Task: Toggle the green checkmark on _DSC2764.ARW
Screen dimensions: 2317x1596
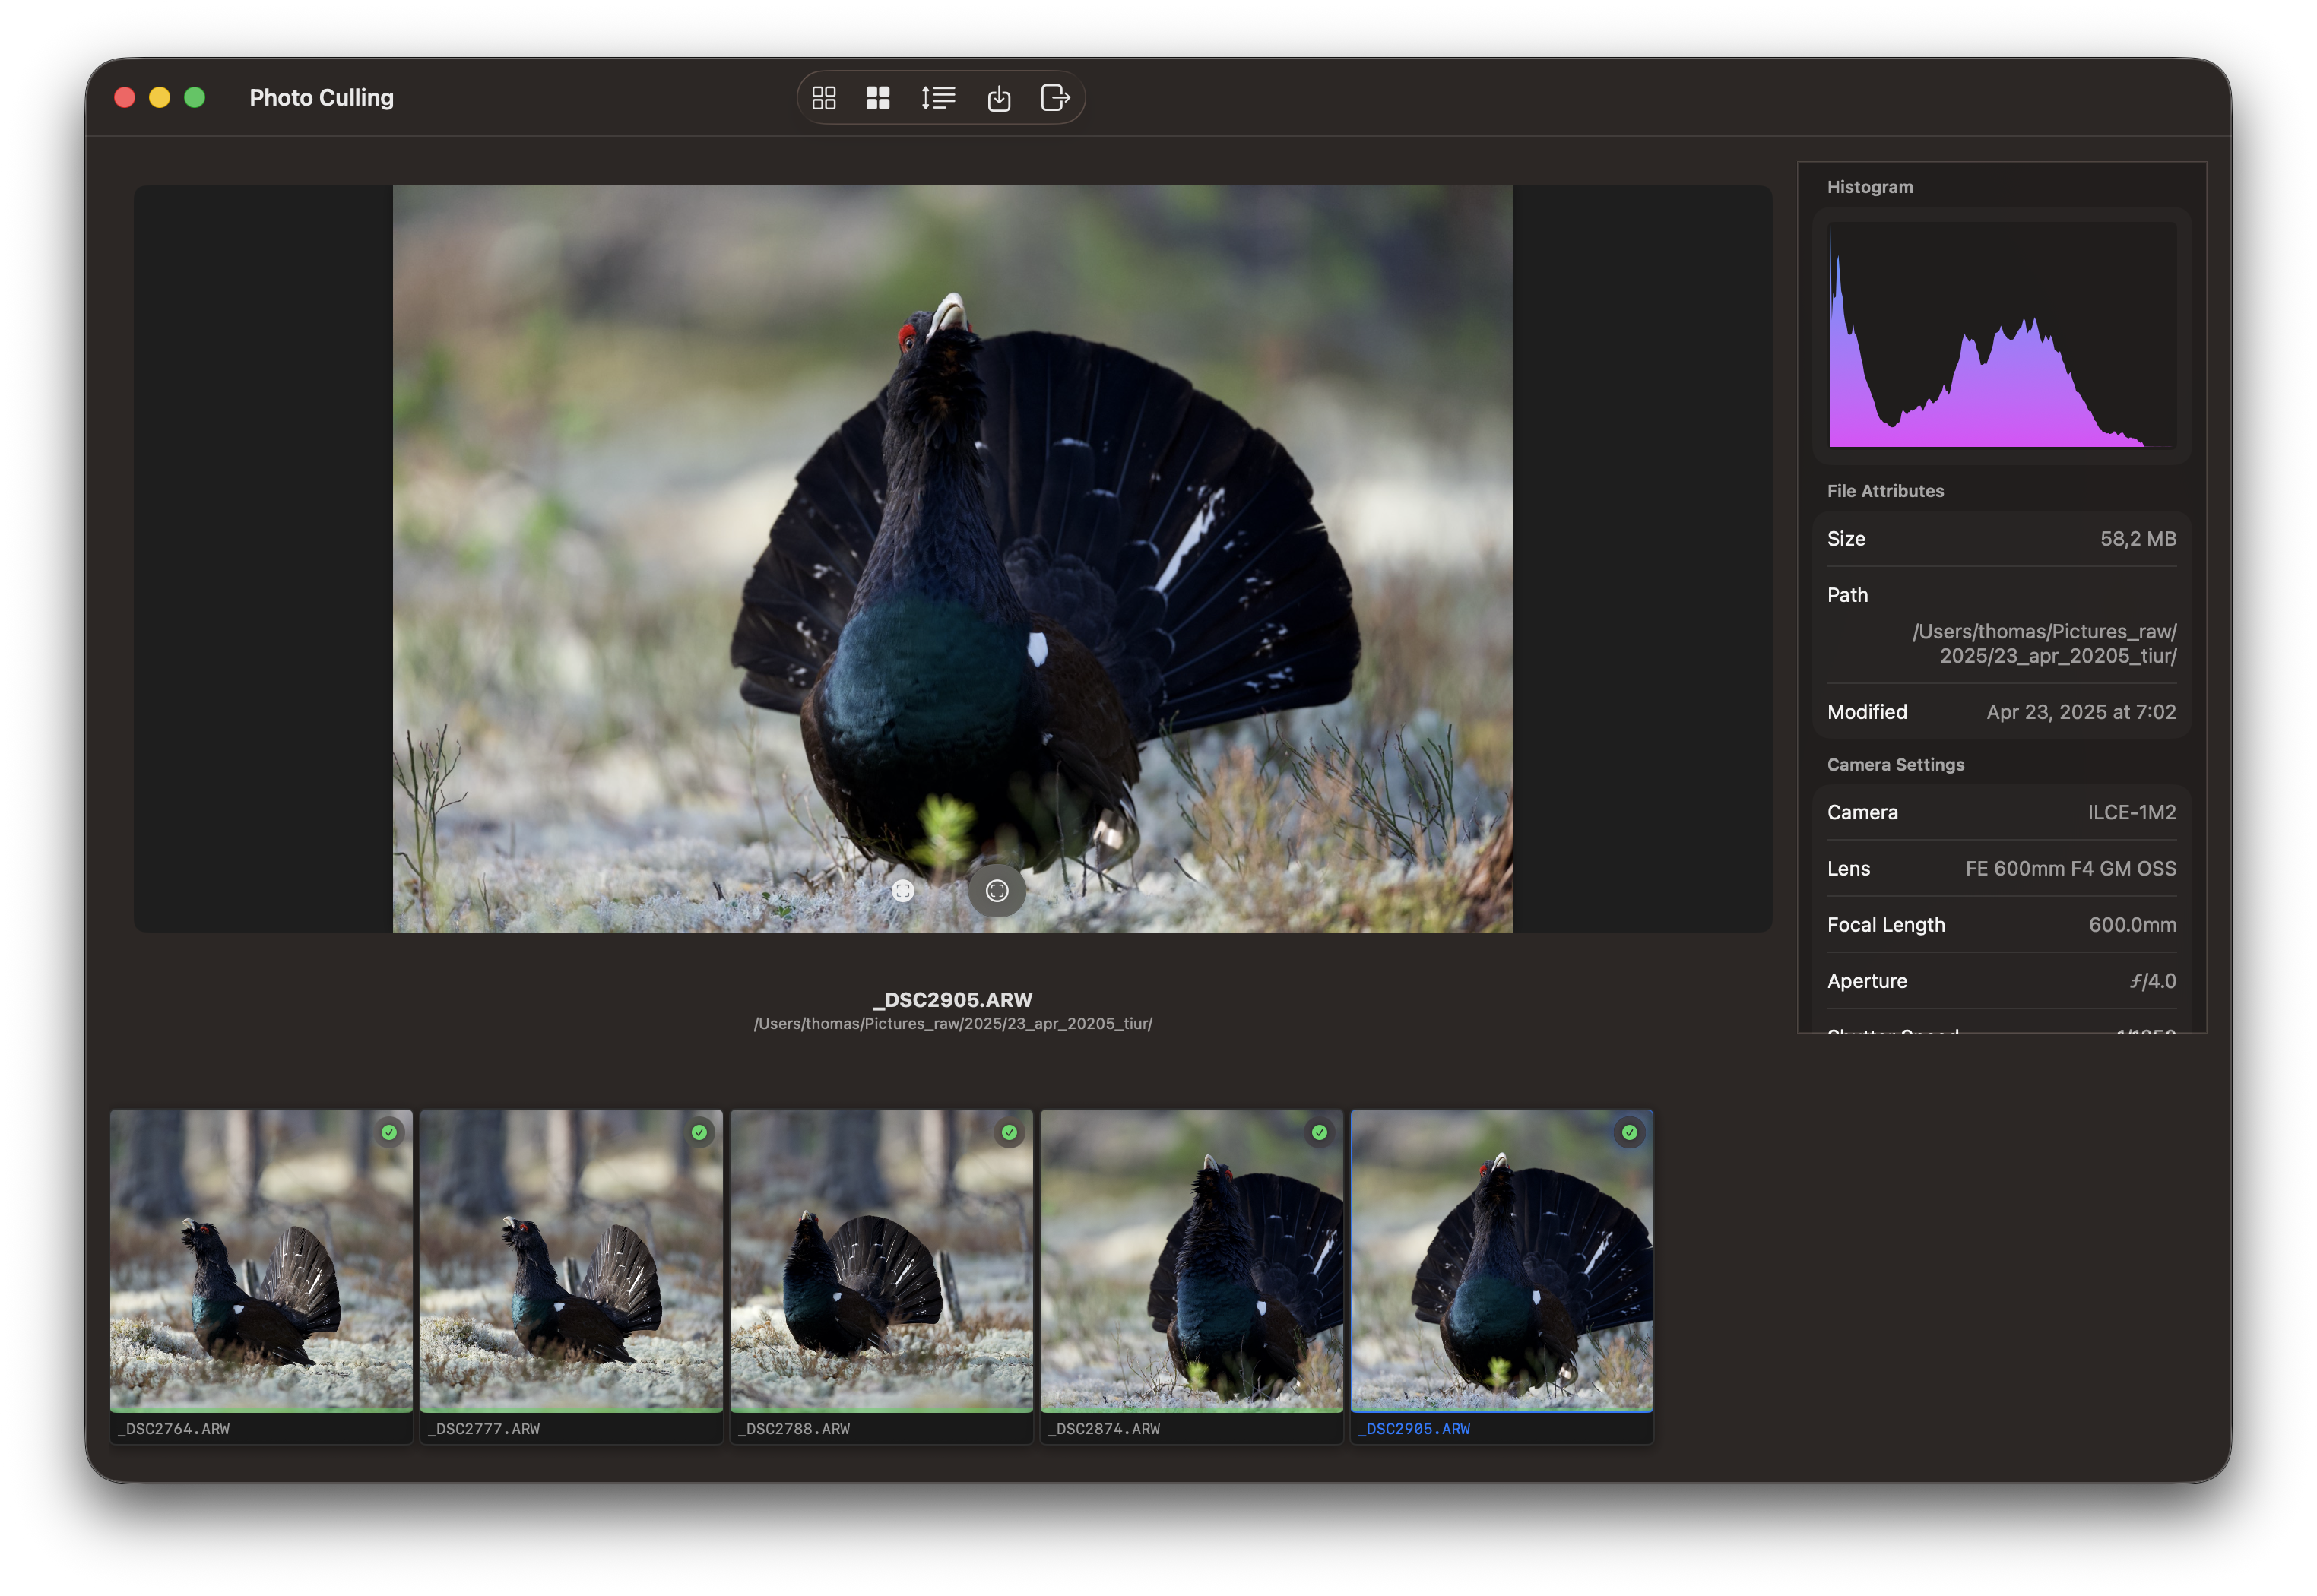Action: pos(389,1132)
